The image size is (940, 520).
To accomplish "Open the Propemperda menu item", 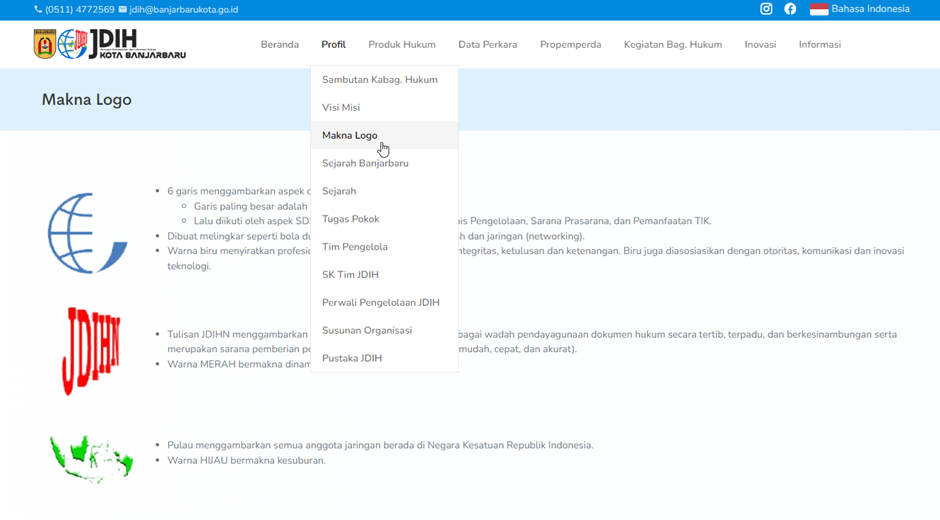I will coord(571,44).
